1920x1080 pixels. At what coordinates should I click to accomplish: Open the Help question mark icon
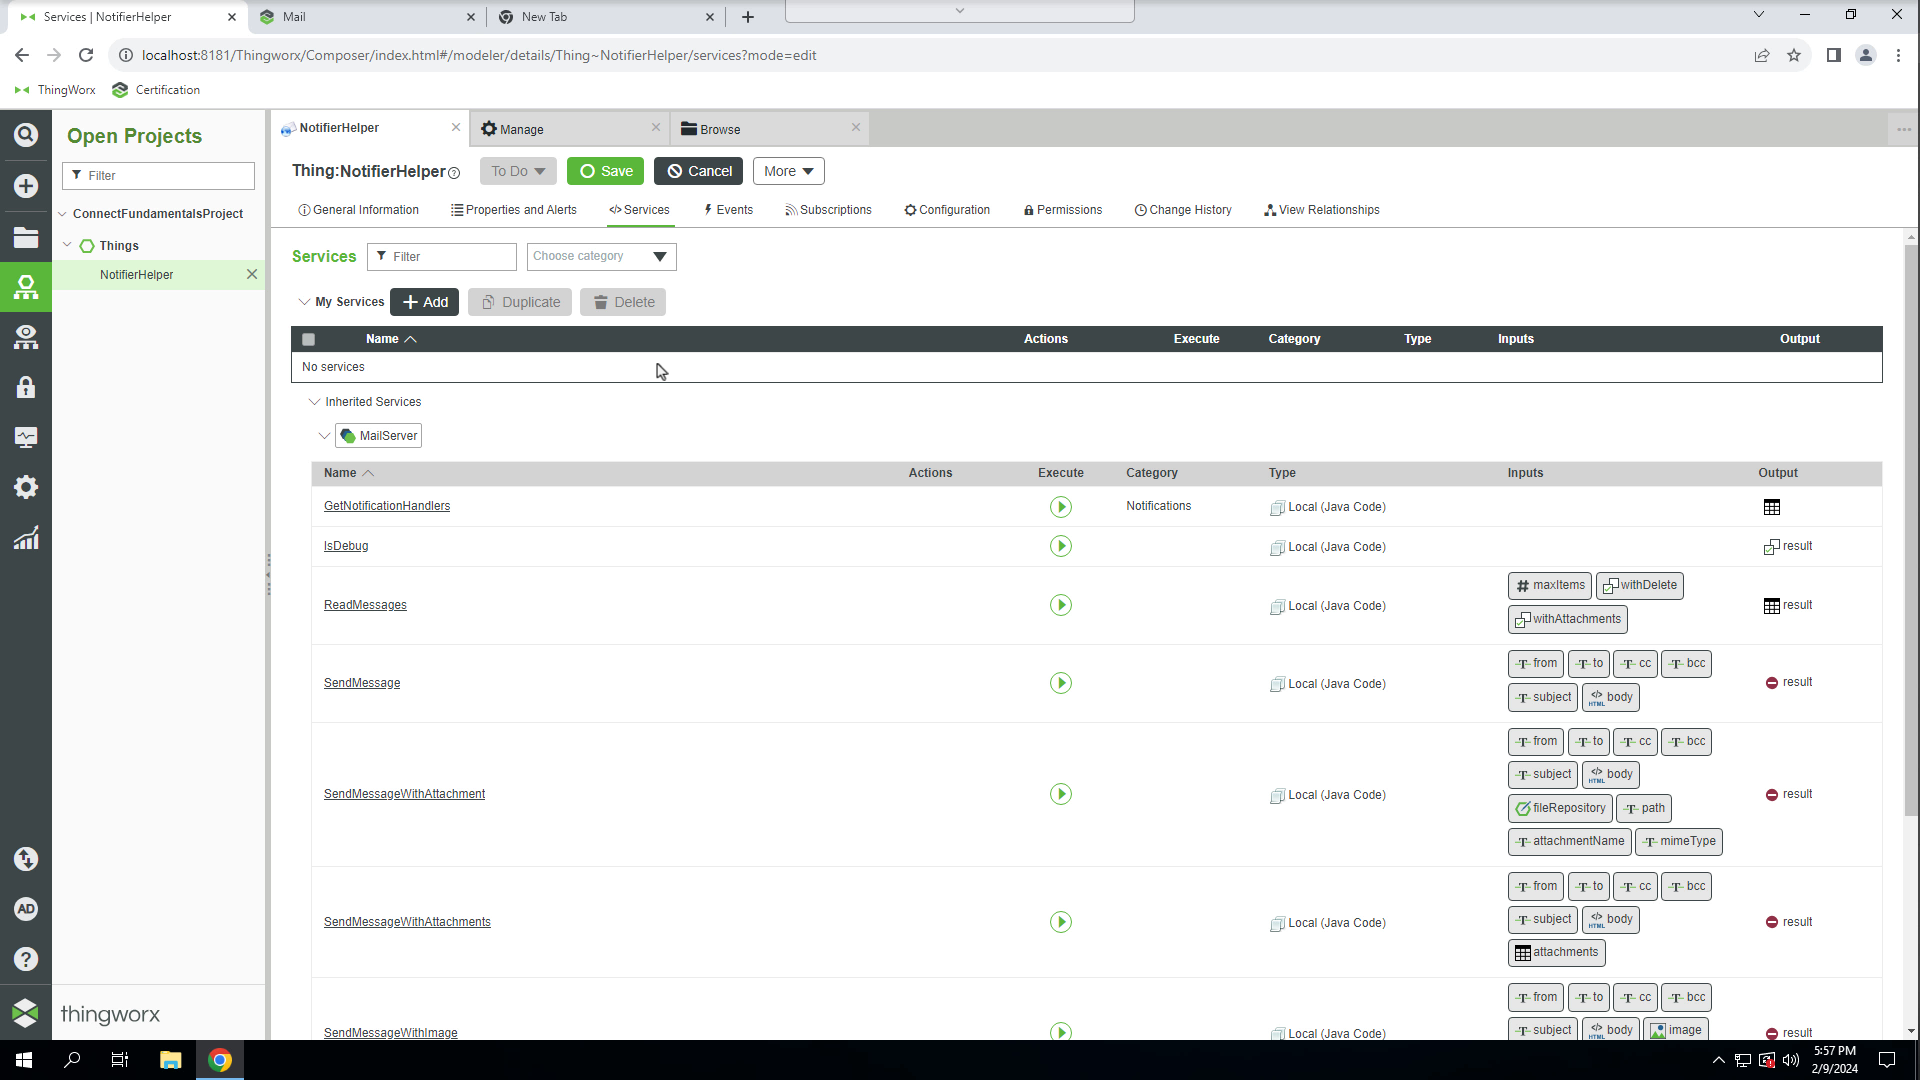(26, 959)
